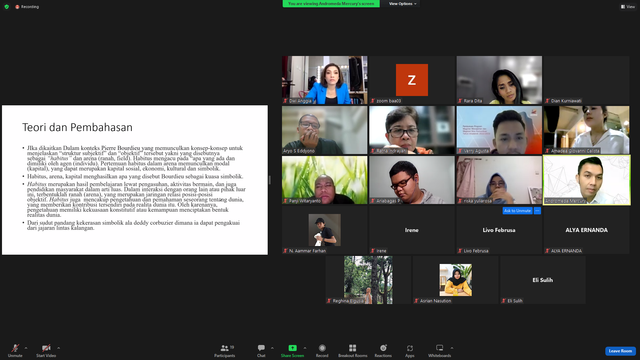The image size is (640, 360).
Task: Expand whiteboard options arrow next to Whiteboards
Action: 452,348
